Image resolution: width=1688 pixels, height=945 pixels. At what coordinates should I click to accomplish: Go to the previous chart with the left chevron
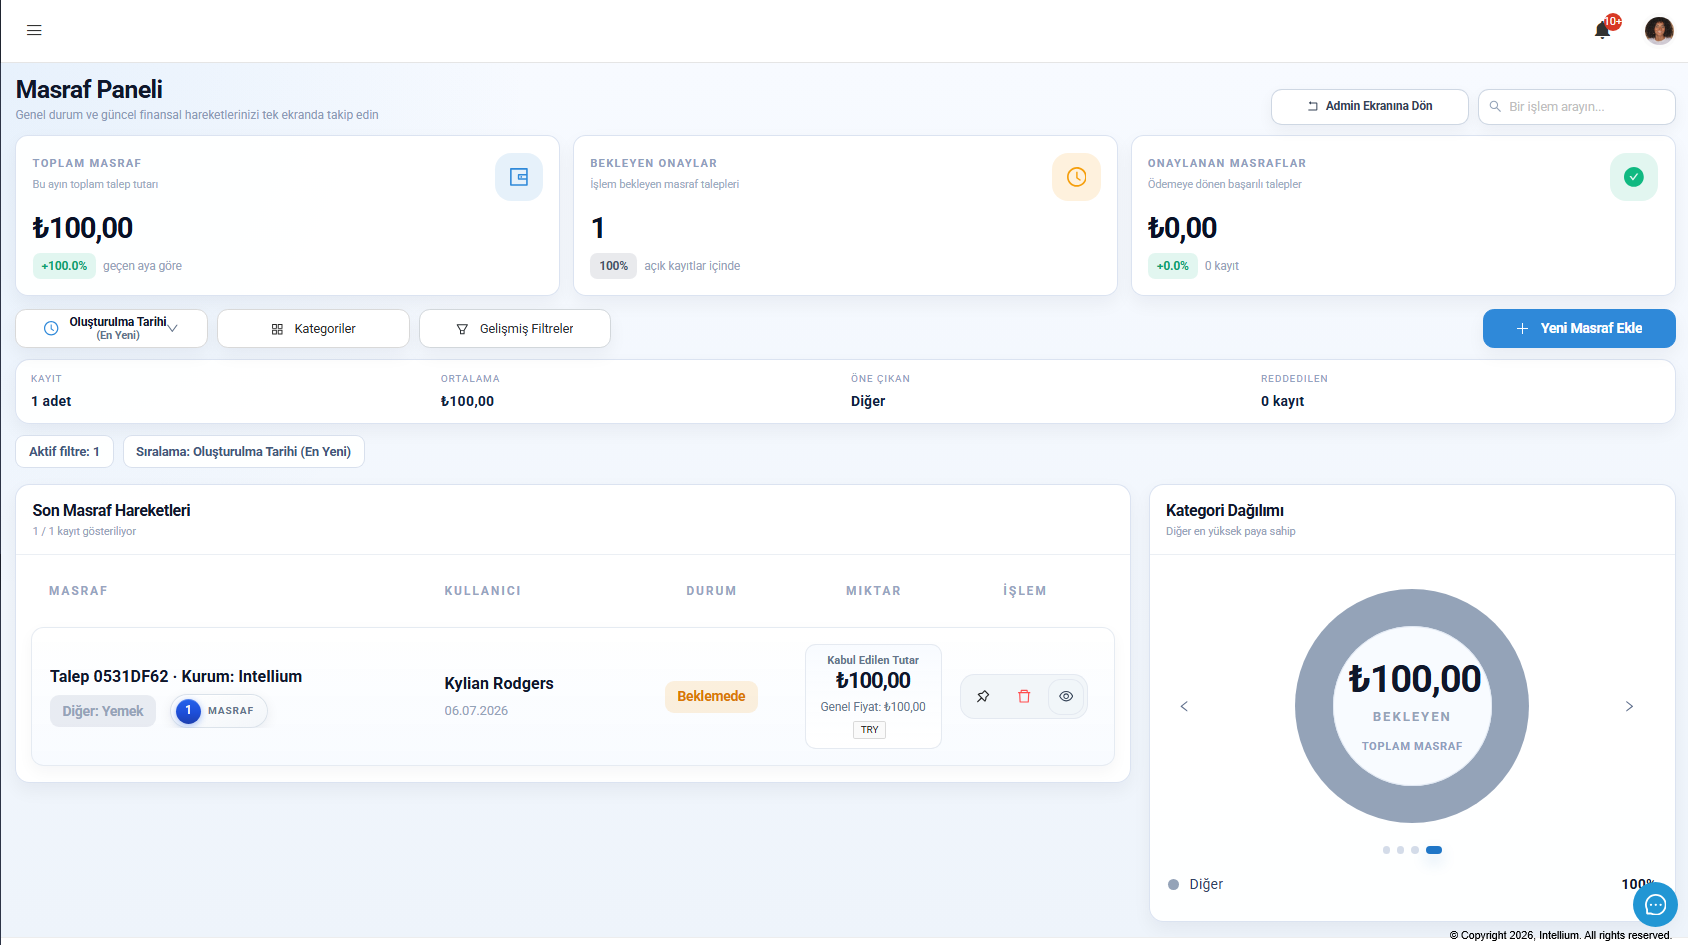(x=1184, y=706)
